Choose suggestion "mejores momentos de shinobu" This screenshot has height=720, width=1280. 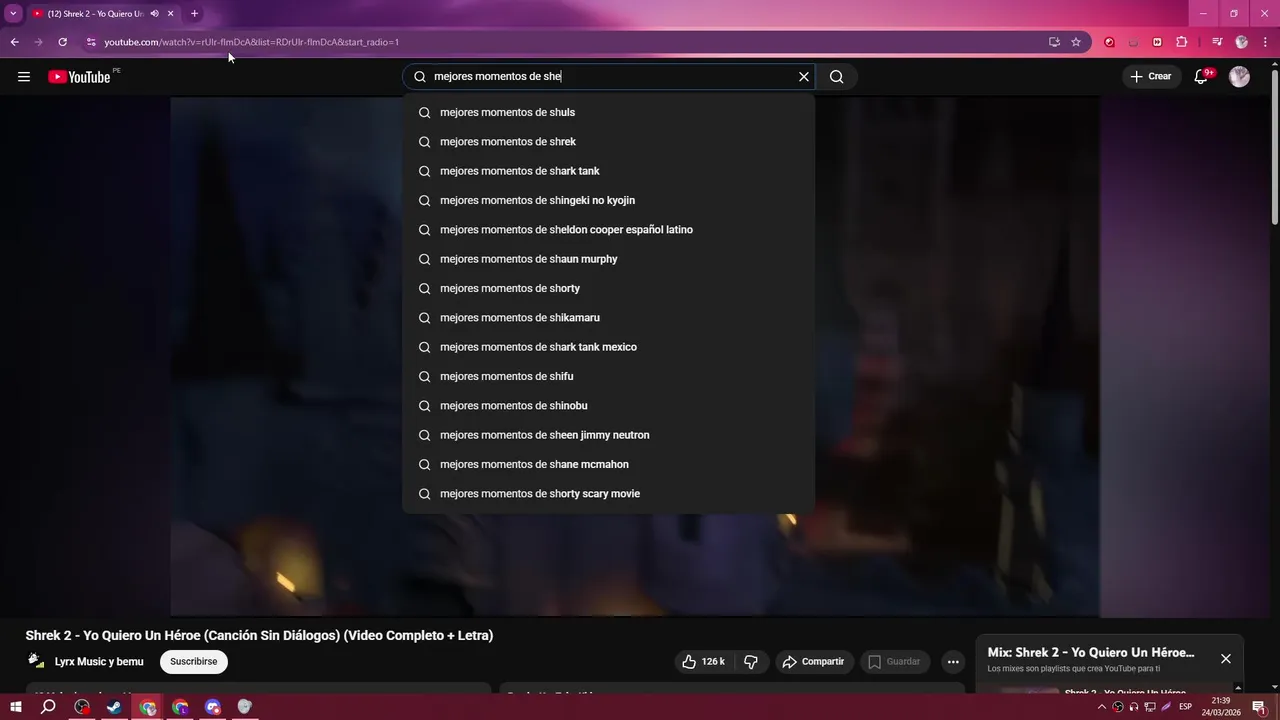[x=608, y=406]
